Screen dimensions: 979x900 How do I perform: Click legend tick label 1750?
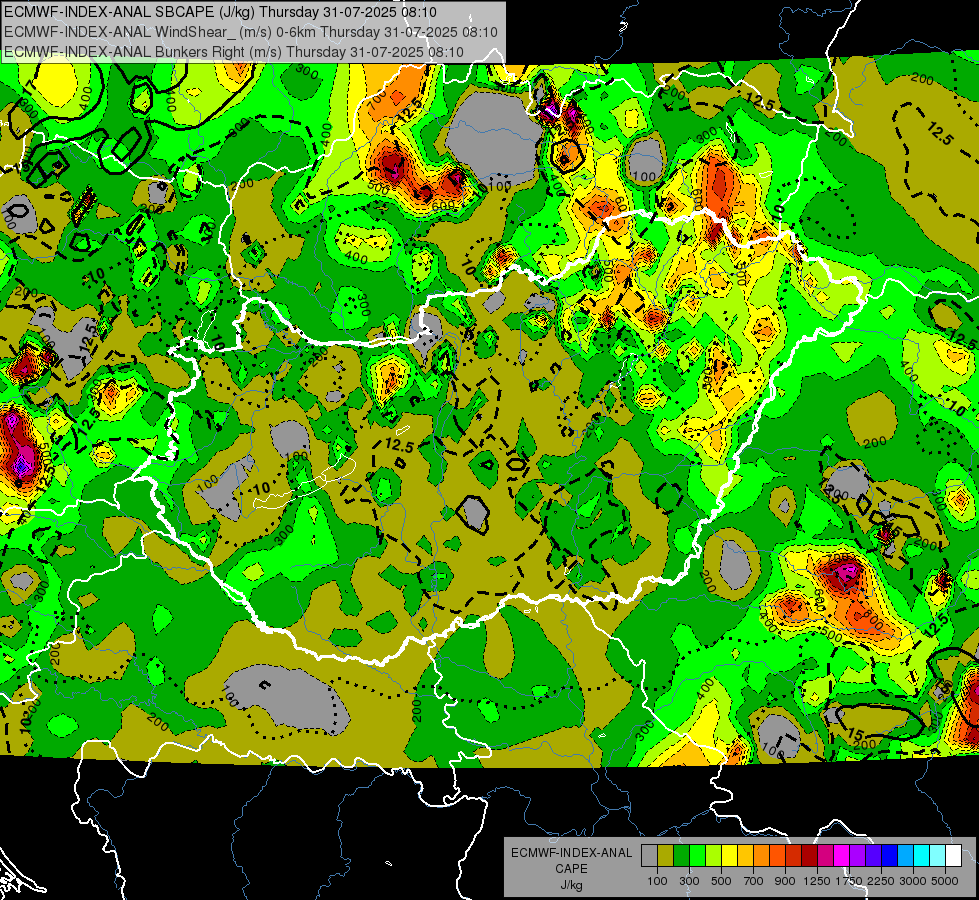[849, 881]
